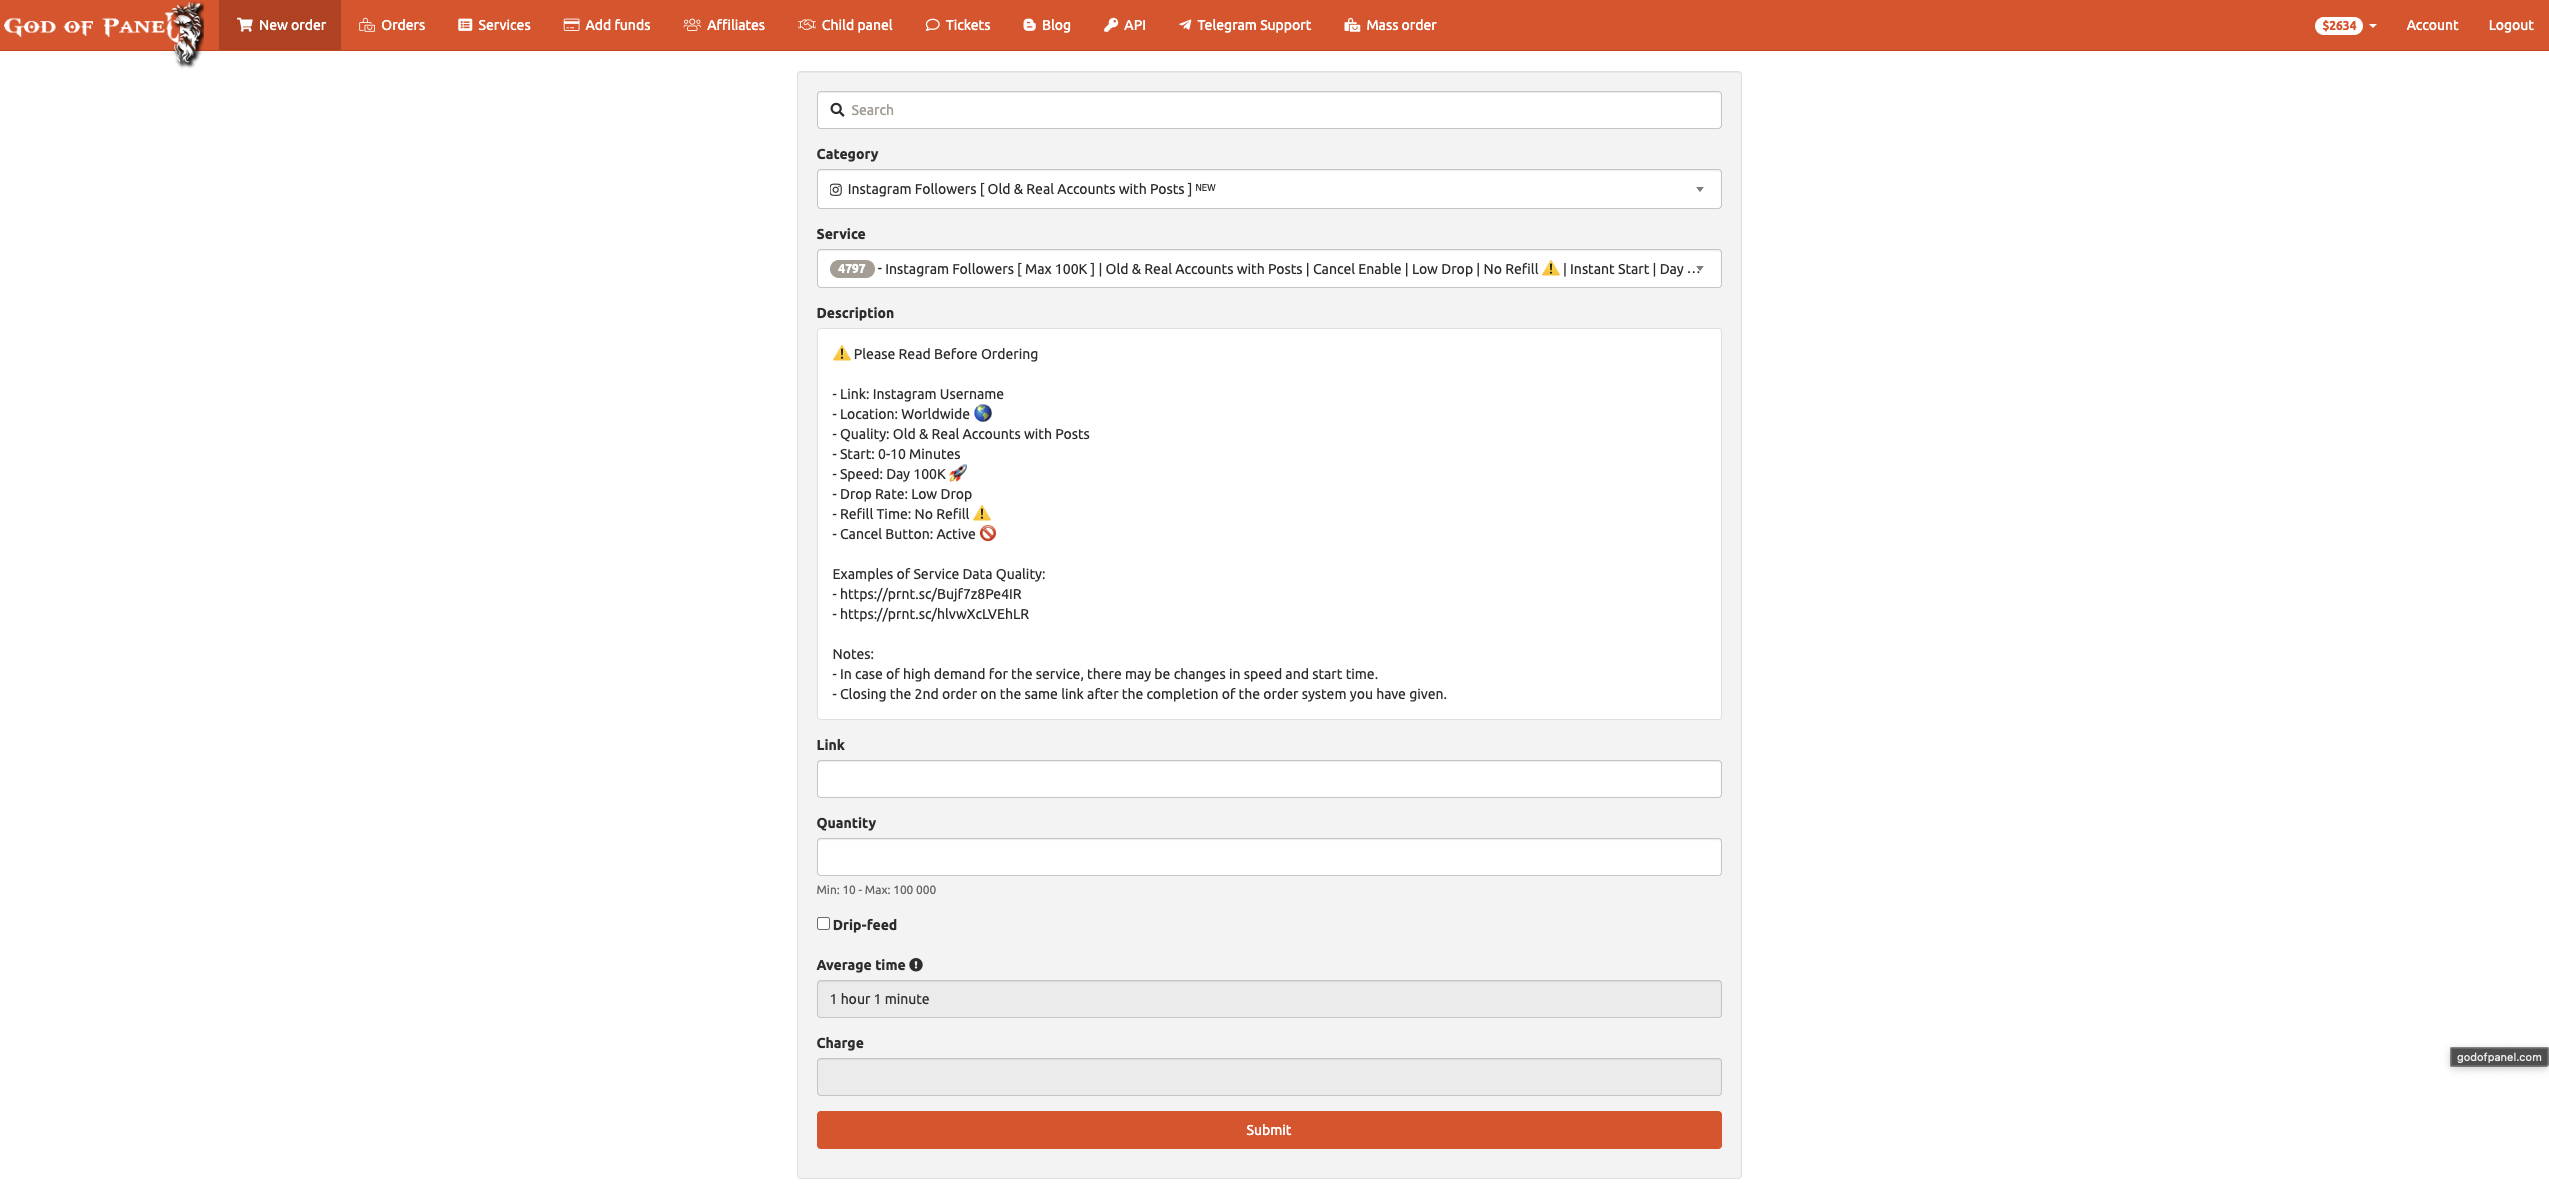The height and width of the screenshot is (1192, 2549).
Task: Go to the Mass order page
Action: coord(1390,25)
